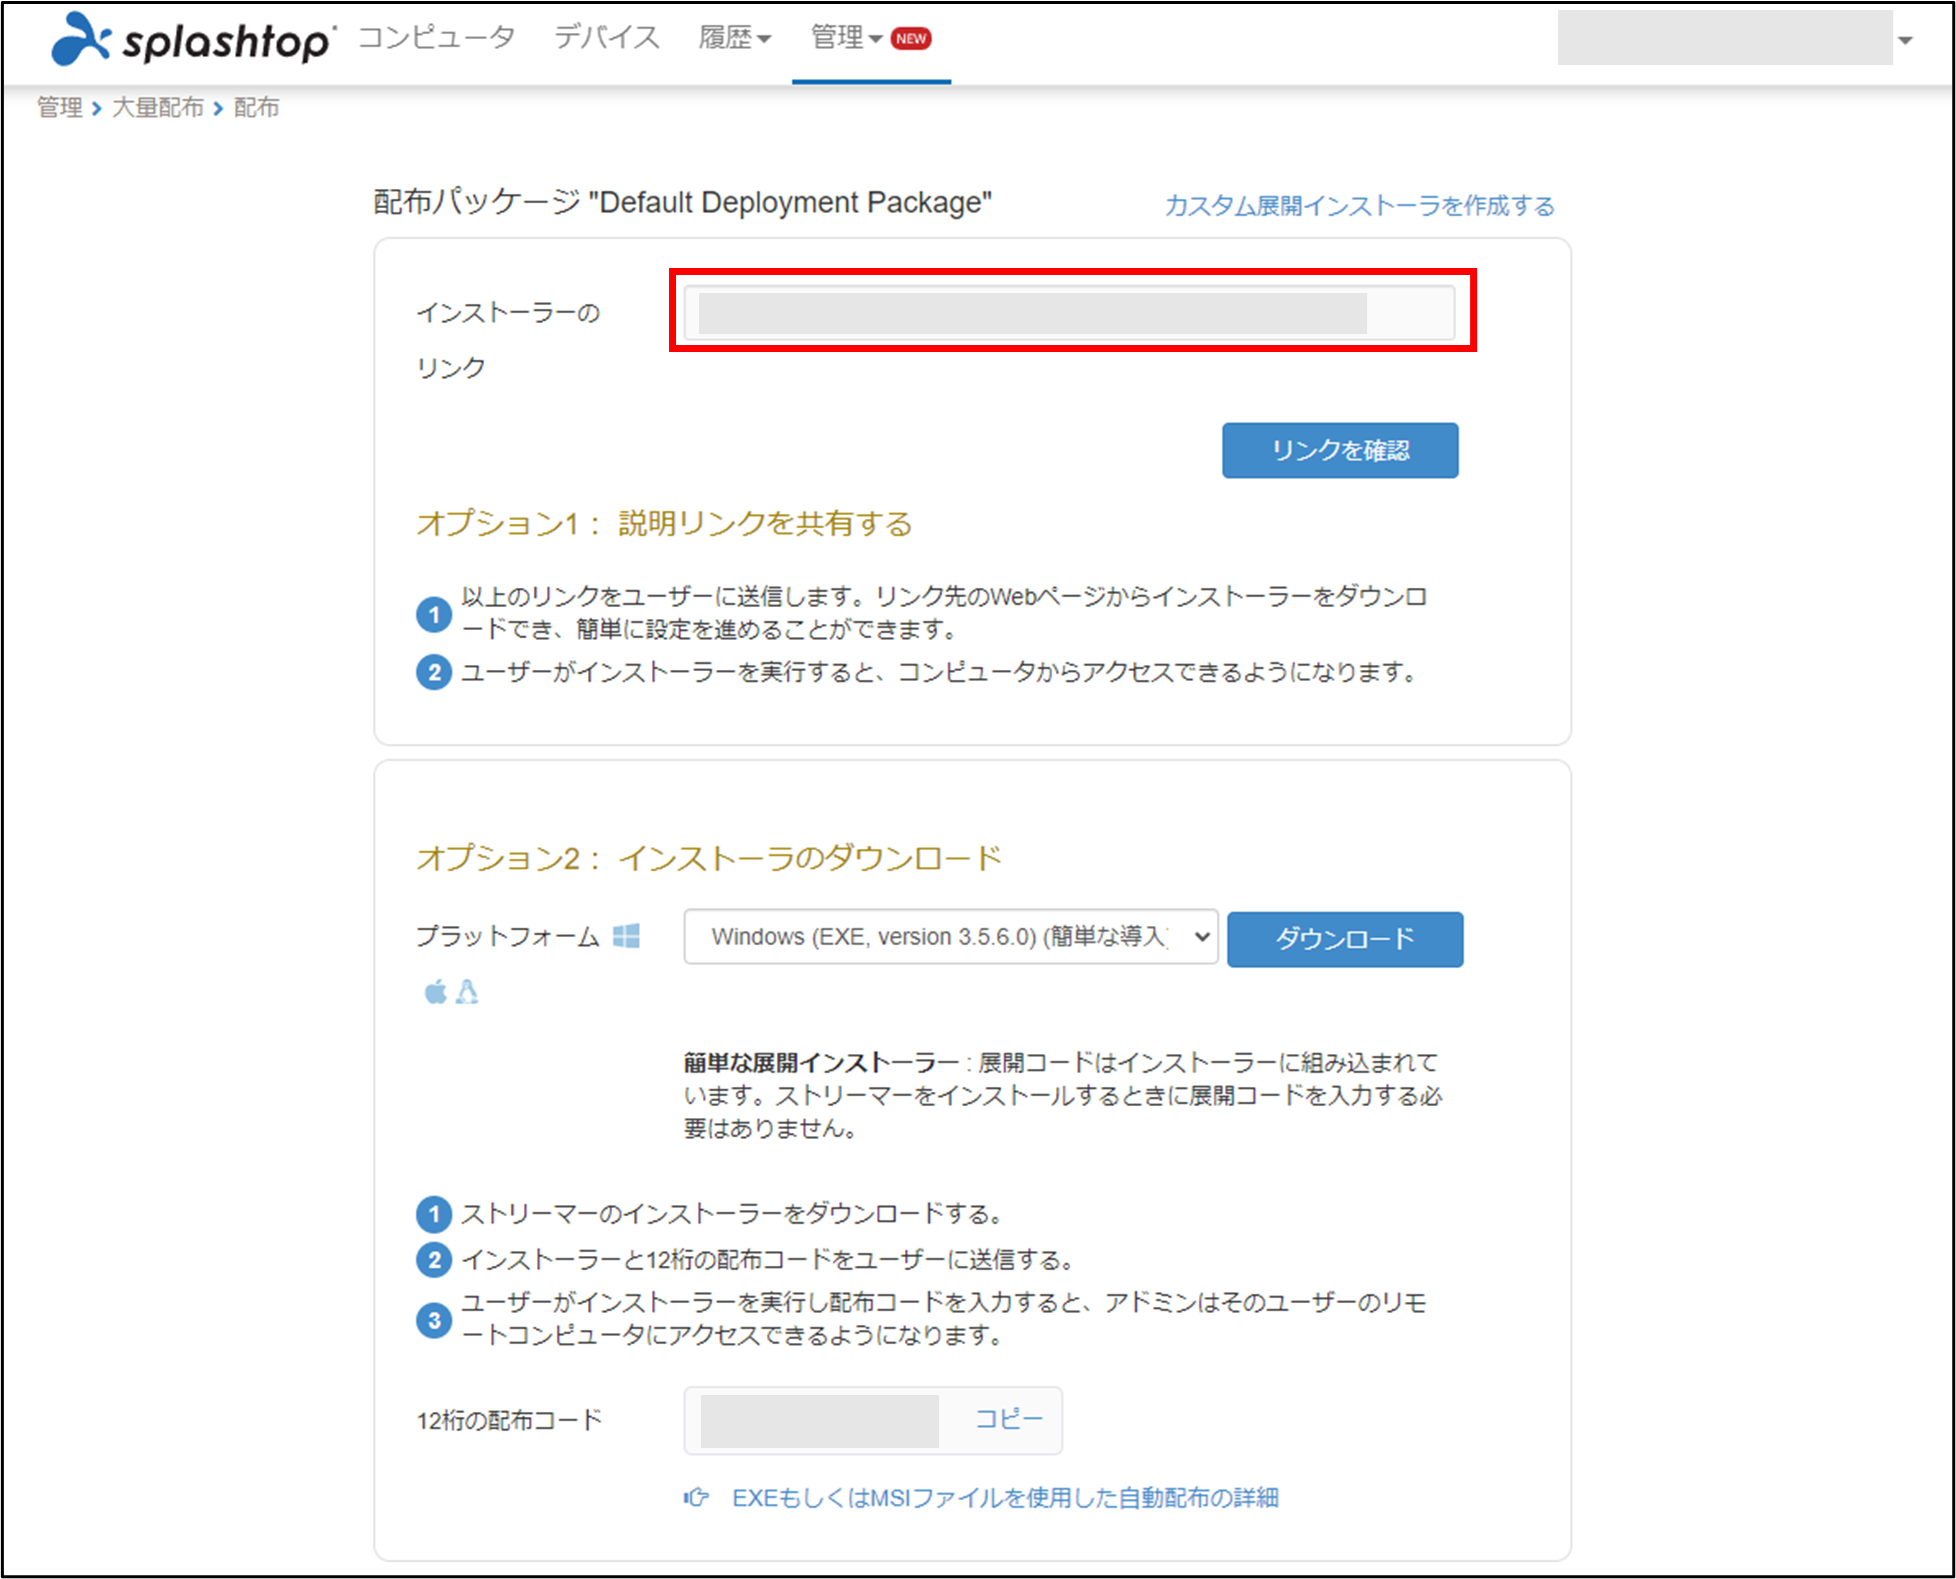The image size is (1956, 1579).
Task: Click the installer link text field
Action: point(1069,313)
